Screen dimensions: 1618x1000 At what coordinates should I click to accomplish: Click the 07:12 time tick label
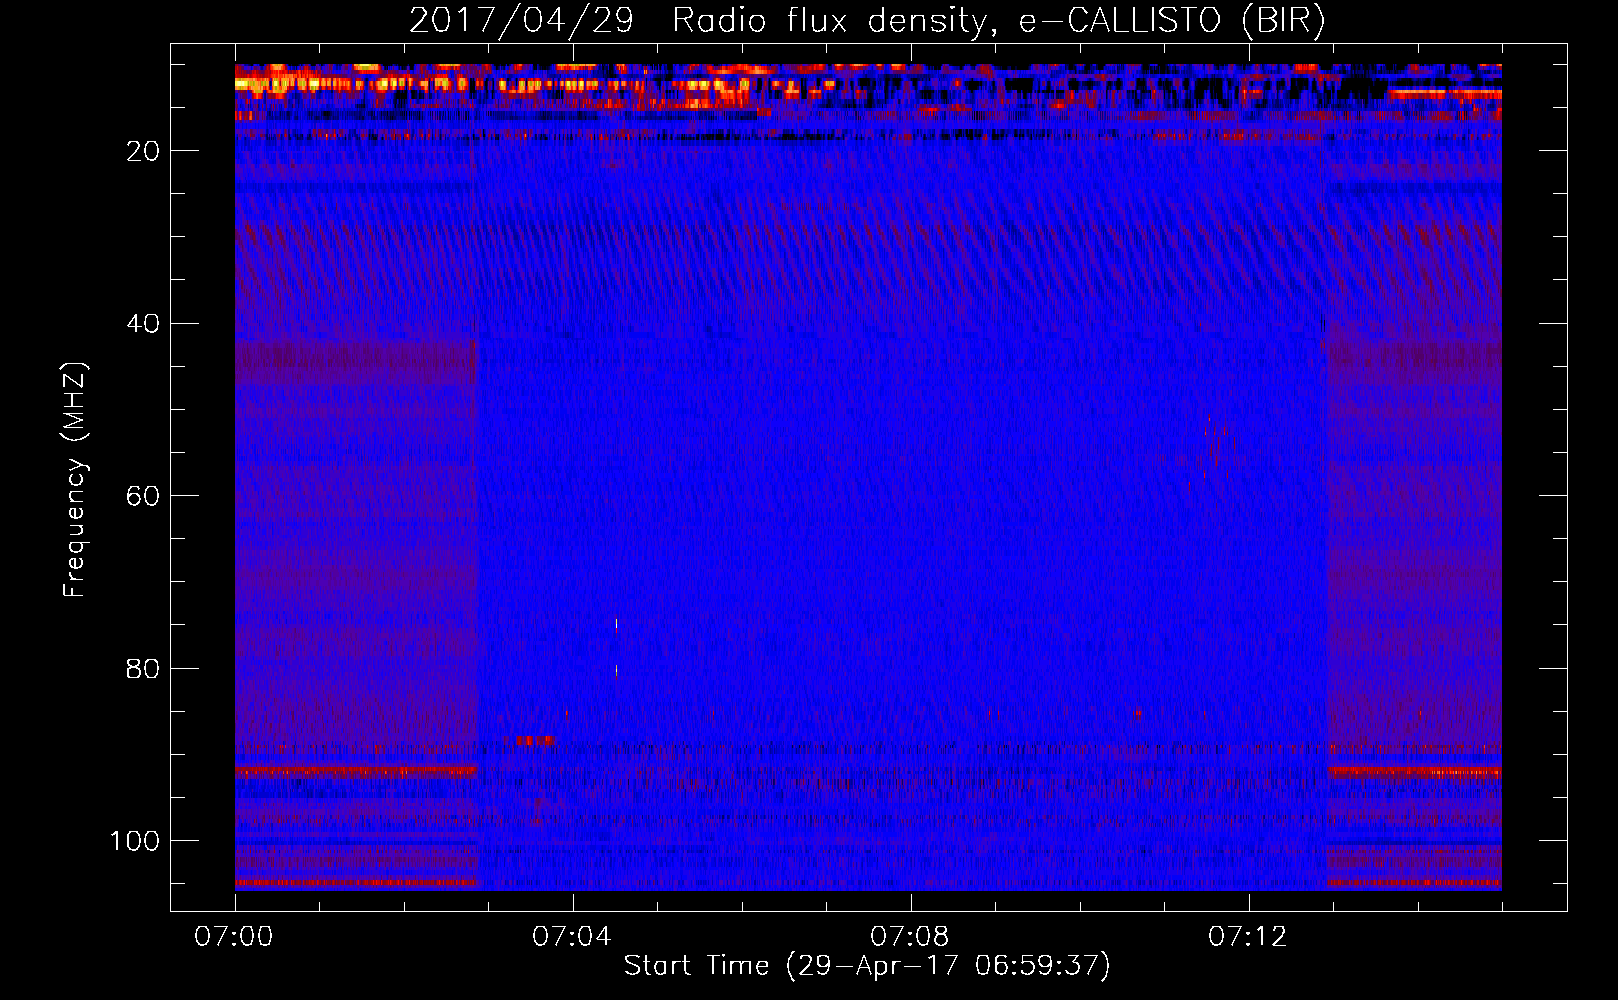point(1248,937)
